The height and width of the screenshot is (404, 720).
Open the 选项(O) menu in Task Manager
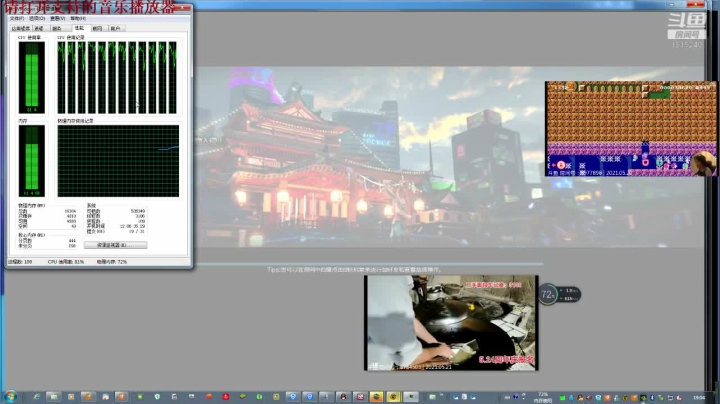[37, 18]
